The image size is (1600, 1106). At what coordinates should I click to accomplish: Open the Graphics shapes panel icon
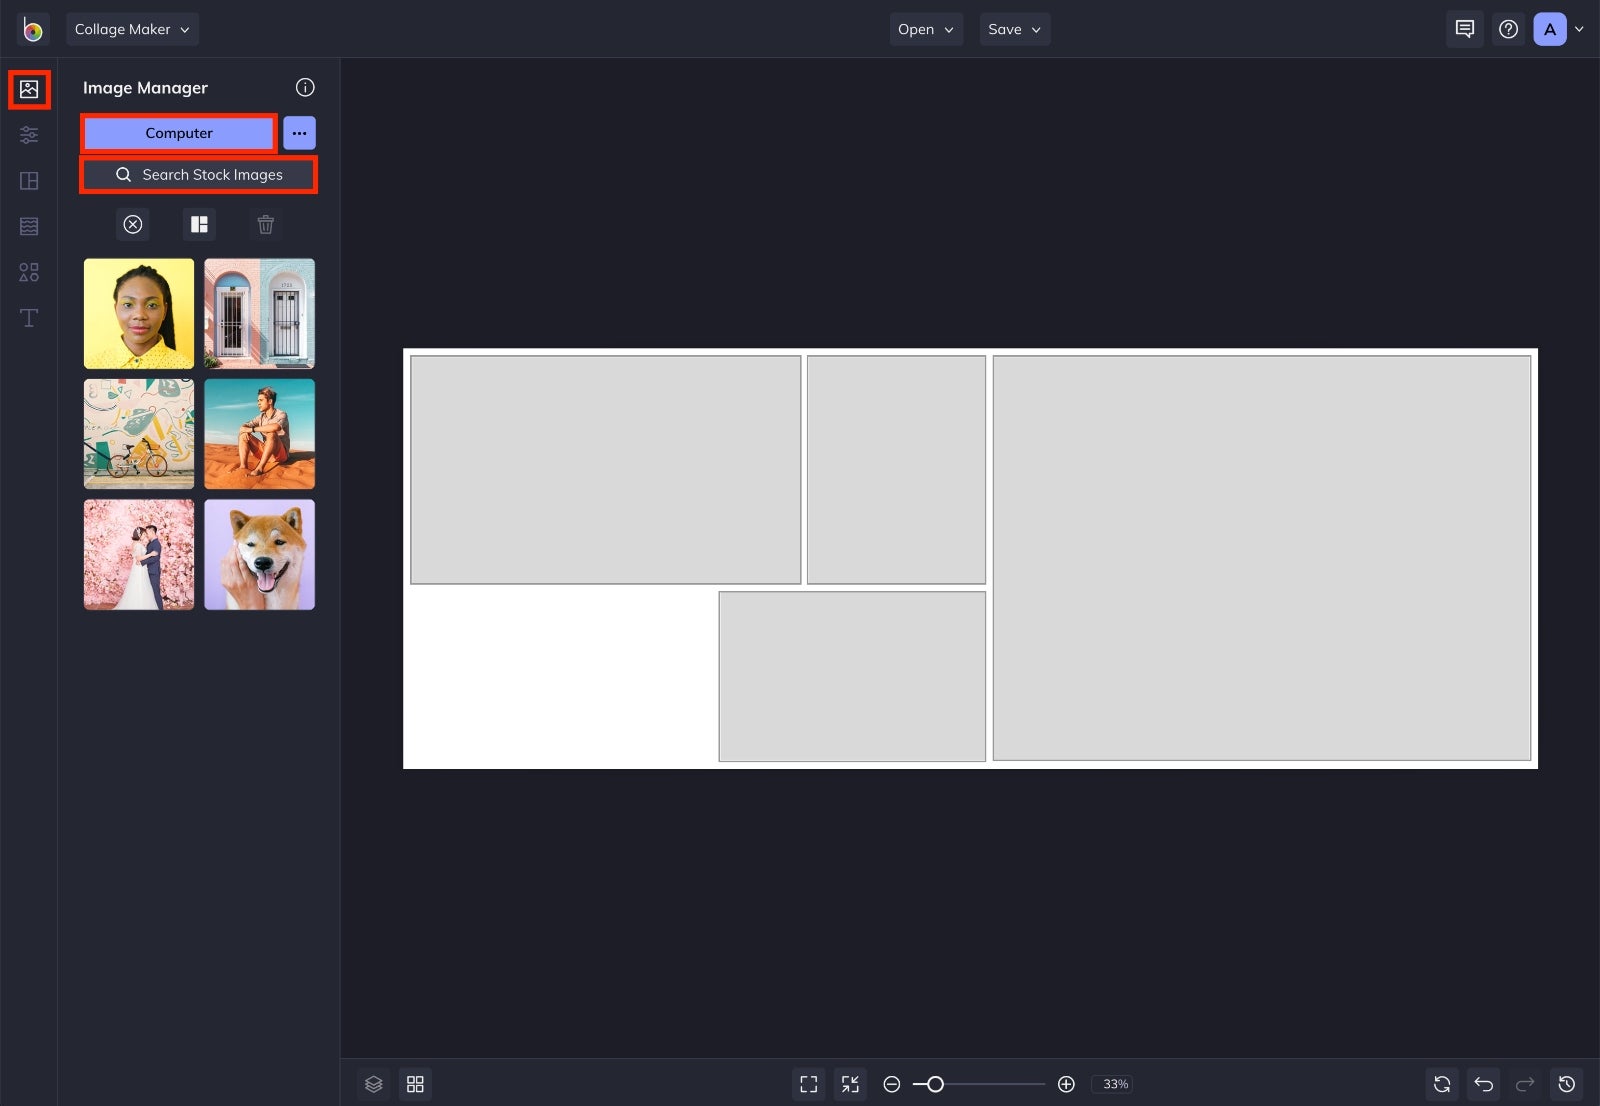click(x=29, y=272)
